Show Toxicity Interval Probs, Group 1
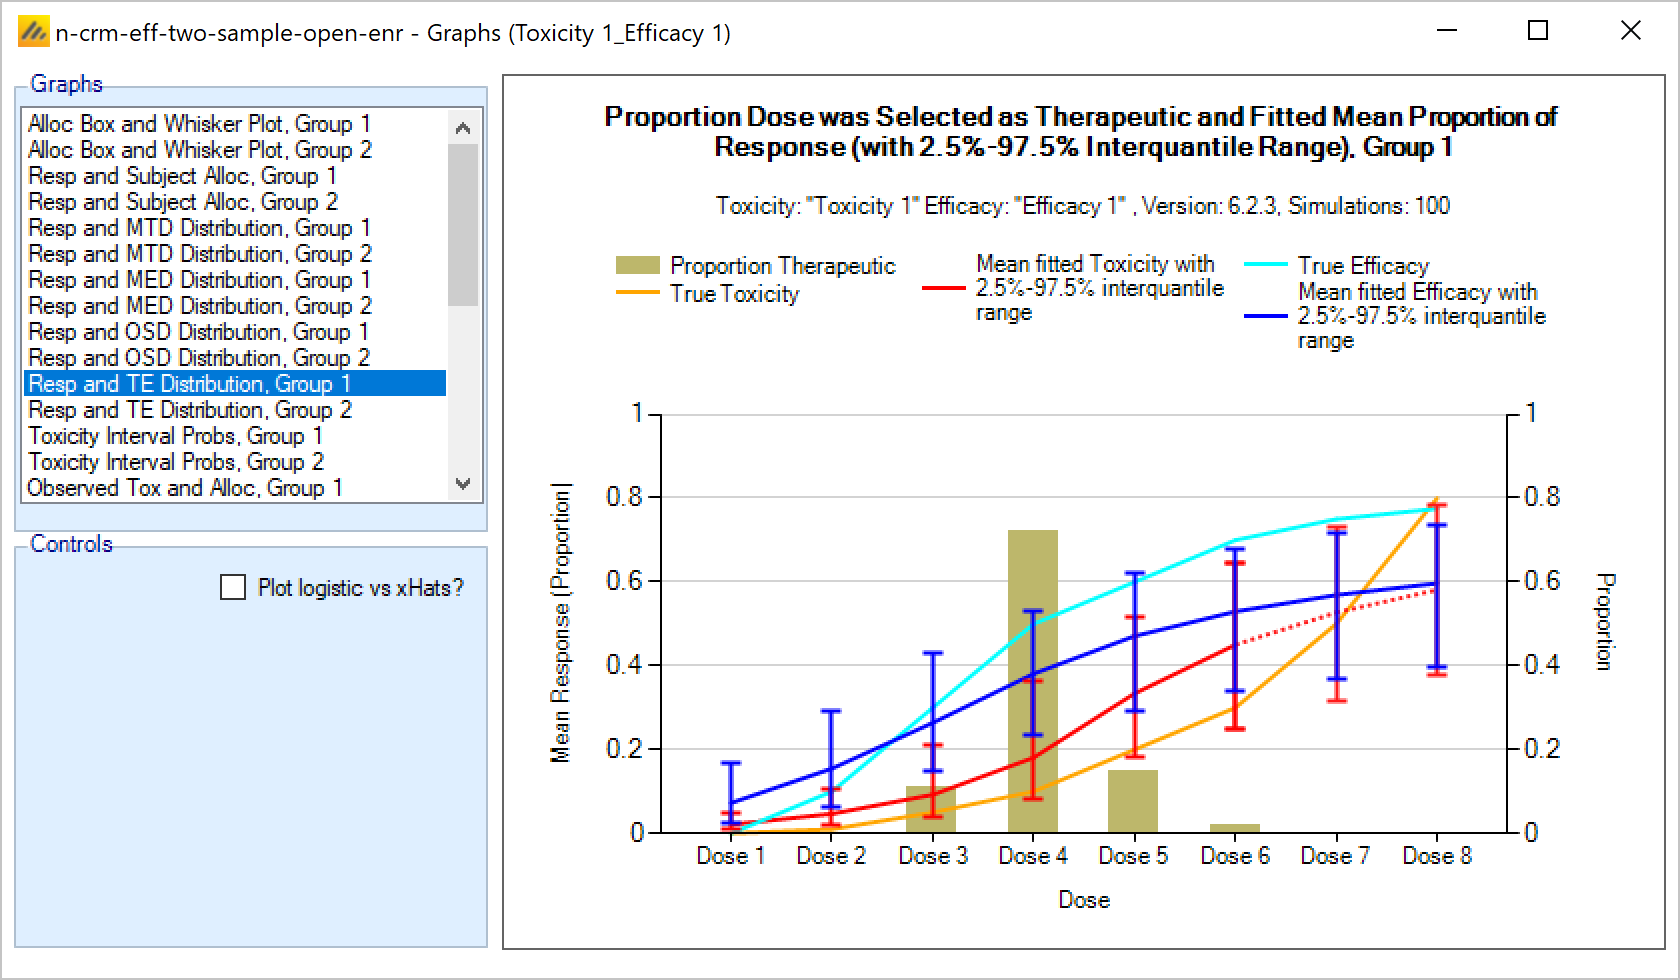1680x980 pixels. coord(175,436)
